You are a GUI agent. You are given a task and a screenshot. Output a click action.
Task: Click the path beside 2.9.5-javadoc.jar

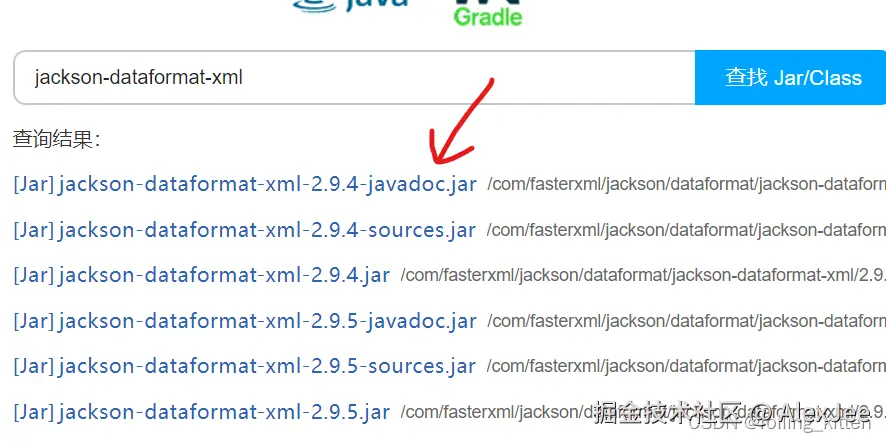point(687,321)
